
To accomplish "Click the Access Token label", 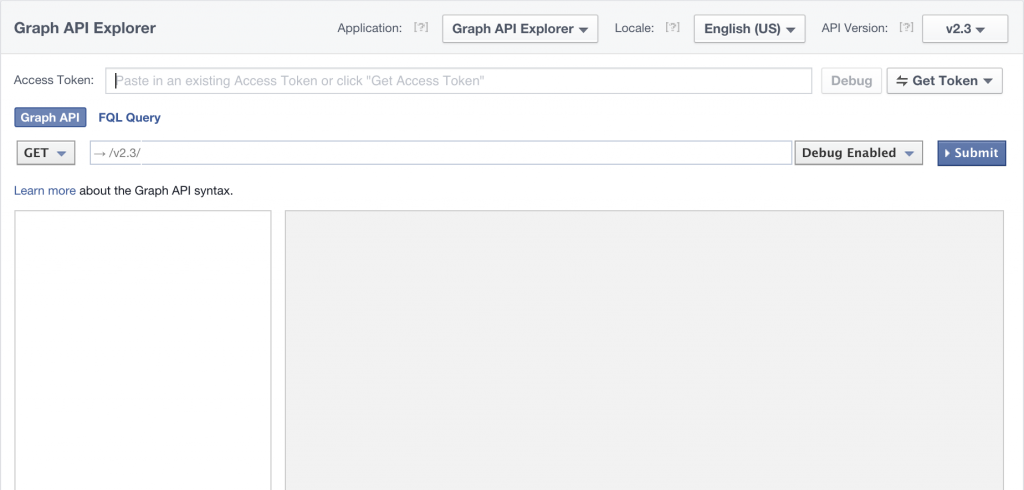I will point(54,80).
